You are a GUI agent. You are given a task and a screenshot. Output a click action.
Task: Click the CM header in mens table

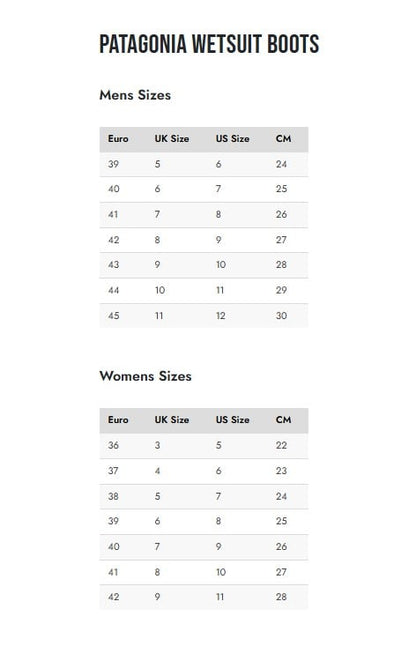[x=284, y=139]
